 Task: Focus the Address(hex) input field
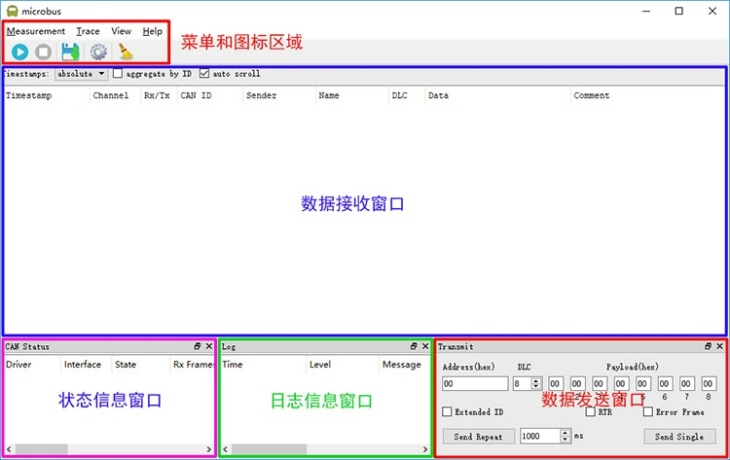pos(475,384)
